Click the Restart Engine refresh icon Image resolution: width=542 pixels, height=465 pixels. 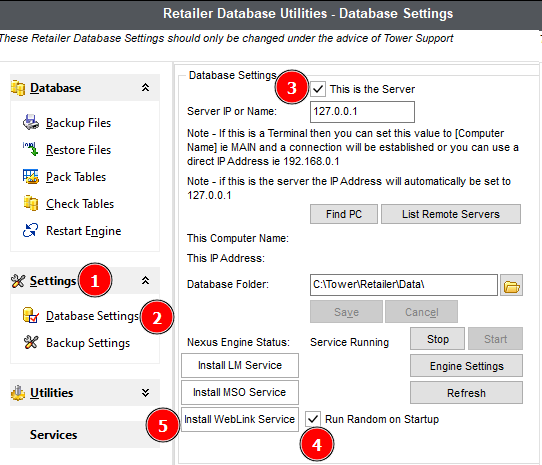pyautogui.click(x=31, y=230)
